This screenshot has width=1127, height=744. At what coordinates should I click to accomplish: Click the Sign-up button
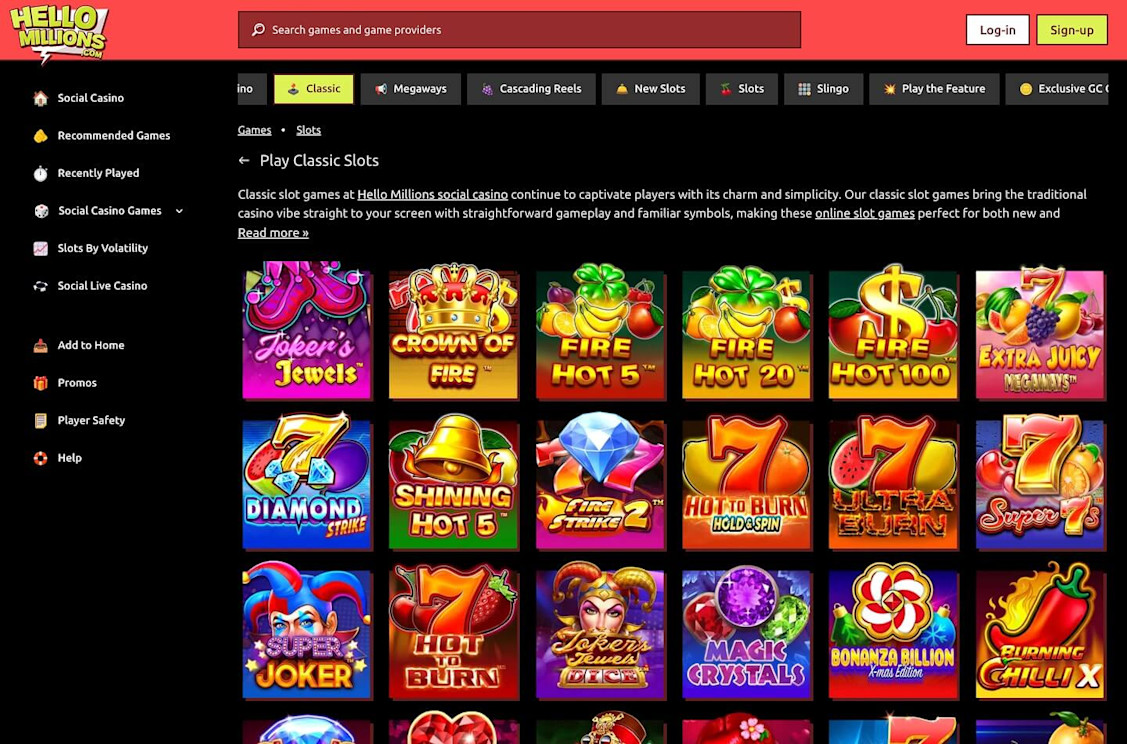click(x=1072, y=30)
